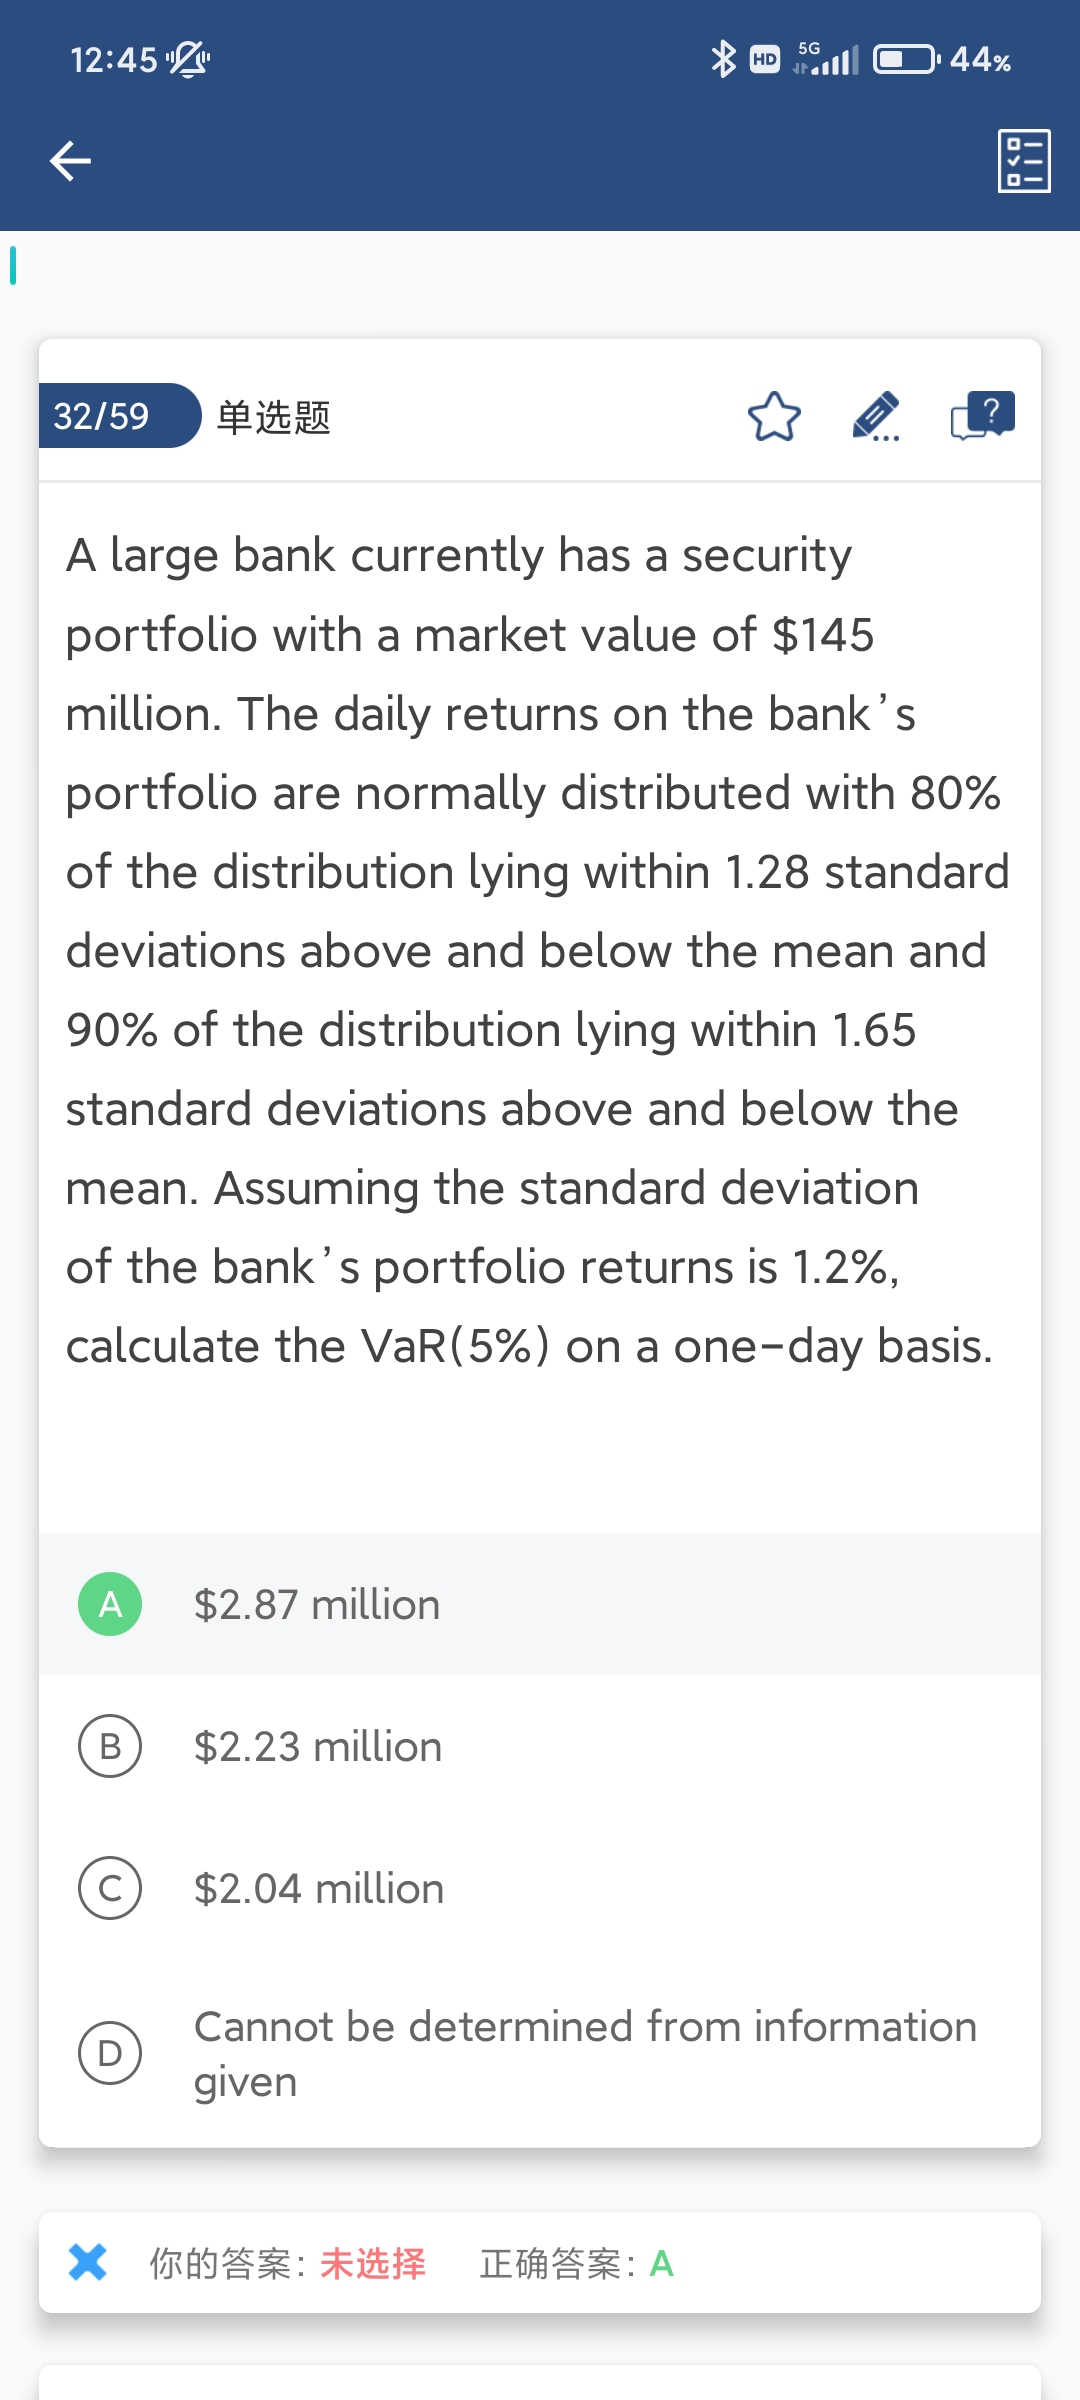The image size is (1080, 2400).
Task: Select option C circle
Action: tap(110, 1888)
